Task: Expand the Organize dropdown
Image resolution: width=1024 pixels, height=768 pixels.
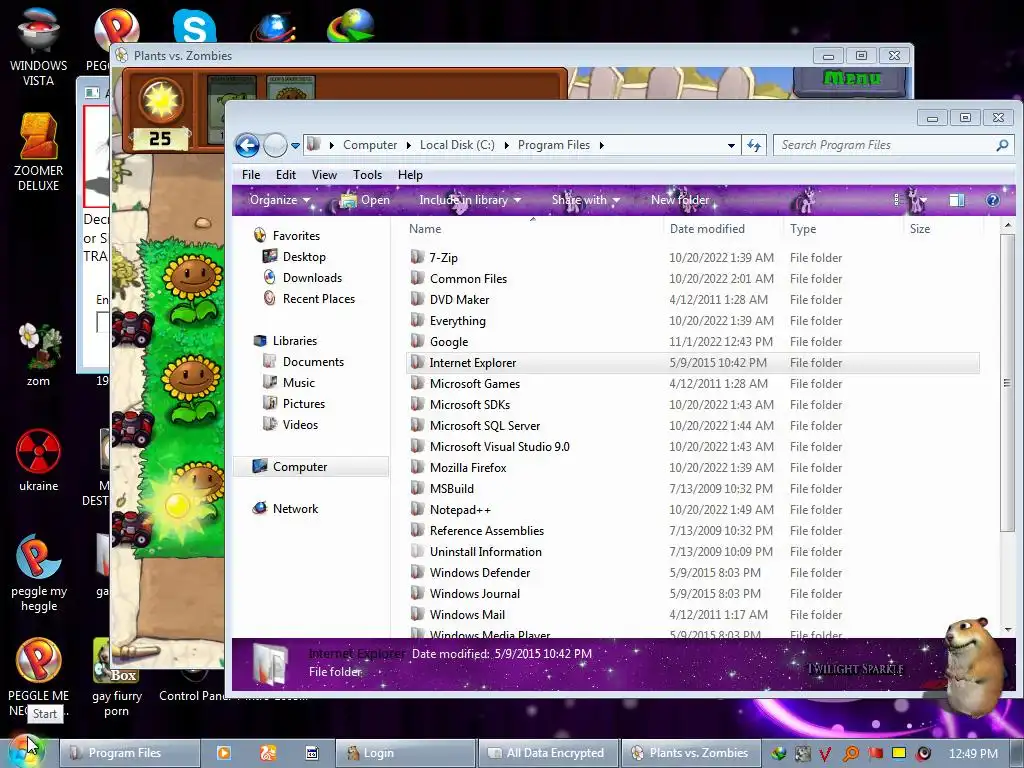Action: [280, 200]
